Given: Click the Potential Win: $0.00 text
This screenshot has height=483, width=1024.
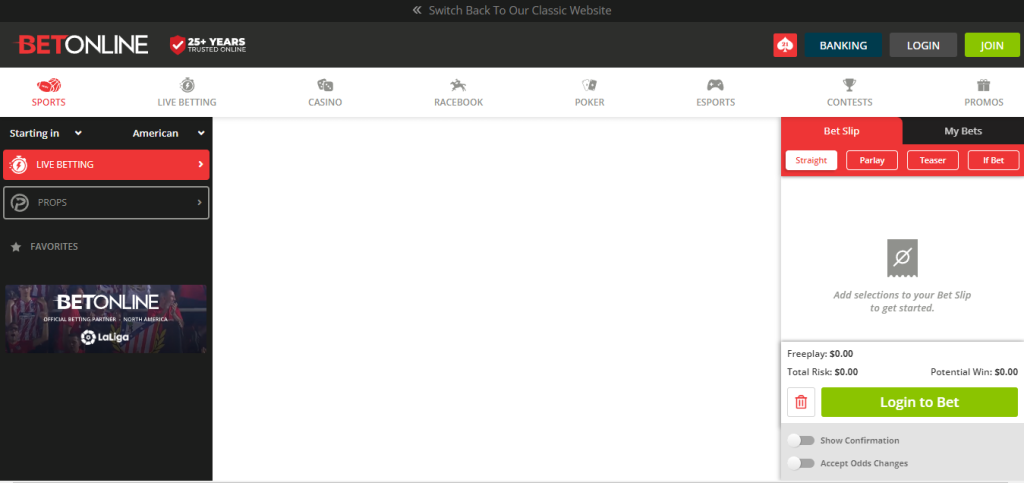Looking at the screenshot, I should (974, 373).
